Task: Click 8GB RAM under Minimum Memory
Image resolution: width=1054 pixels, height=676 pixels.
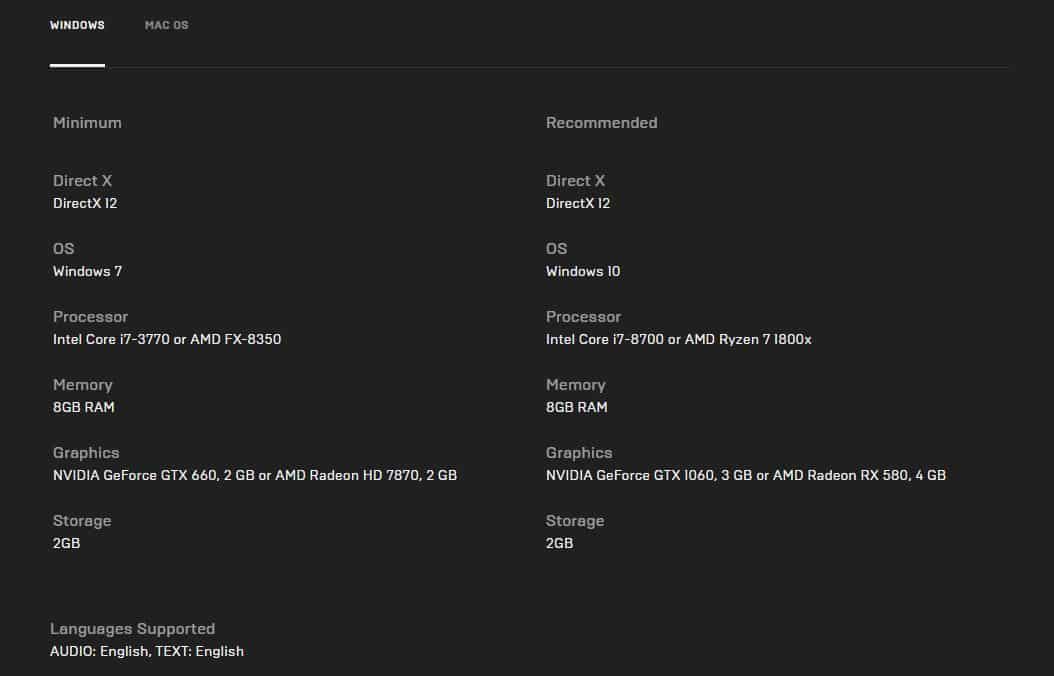Action: 84,407
